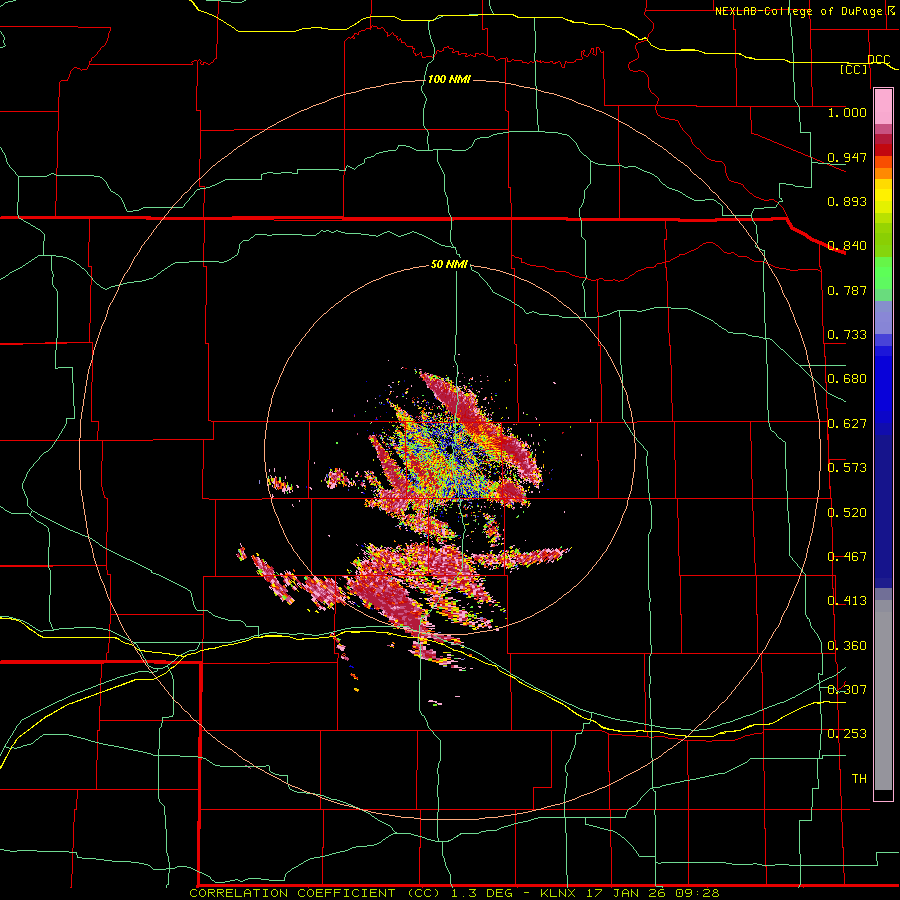This screenshot has height=900, width=900.
Task: Click the 0.413 scale value
Action: coord(847,601)
